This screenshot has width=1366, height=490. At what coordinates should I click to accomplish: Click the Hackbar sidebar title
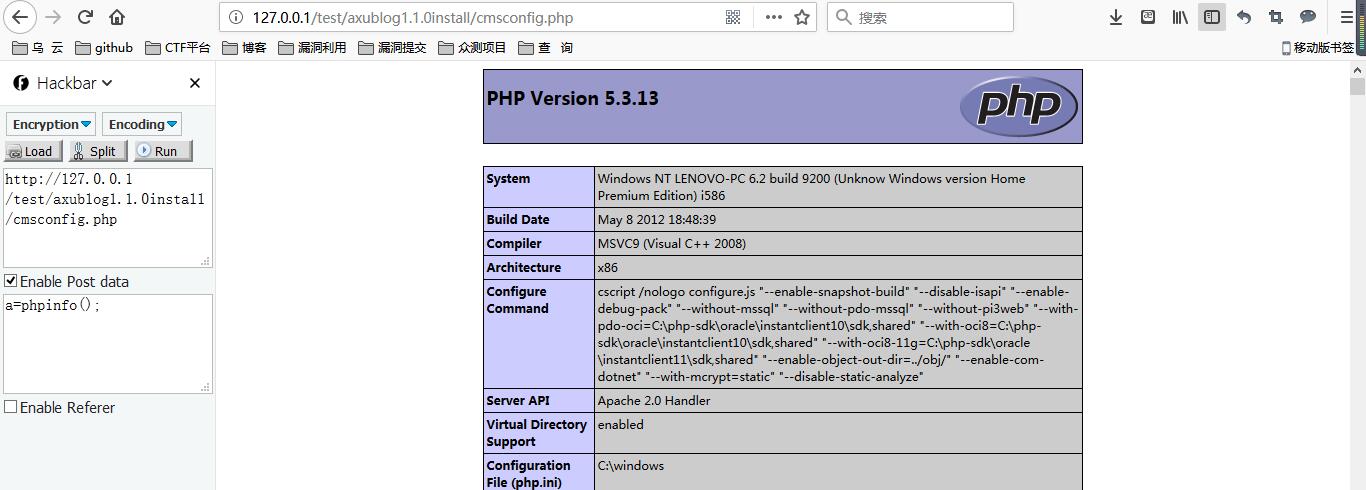(x=66, y=83)
